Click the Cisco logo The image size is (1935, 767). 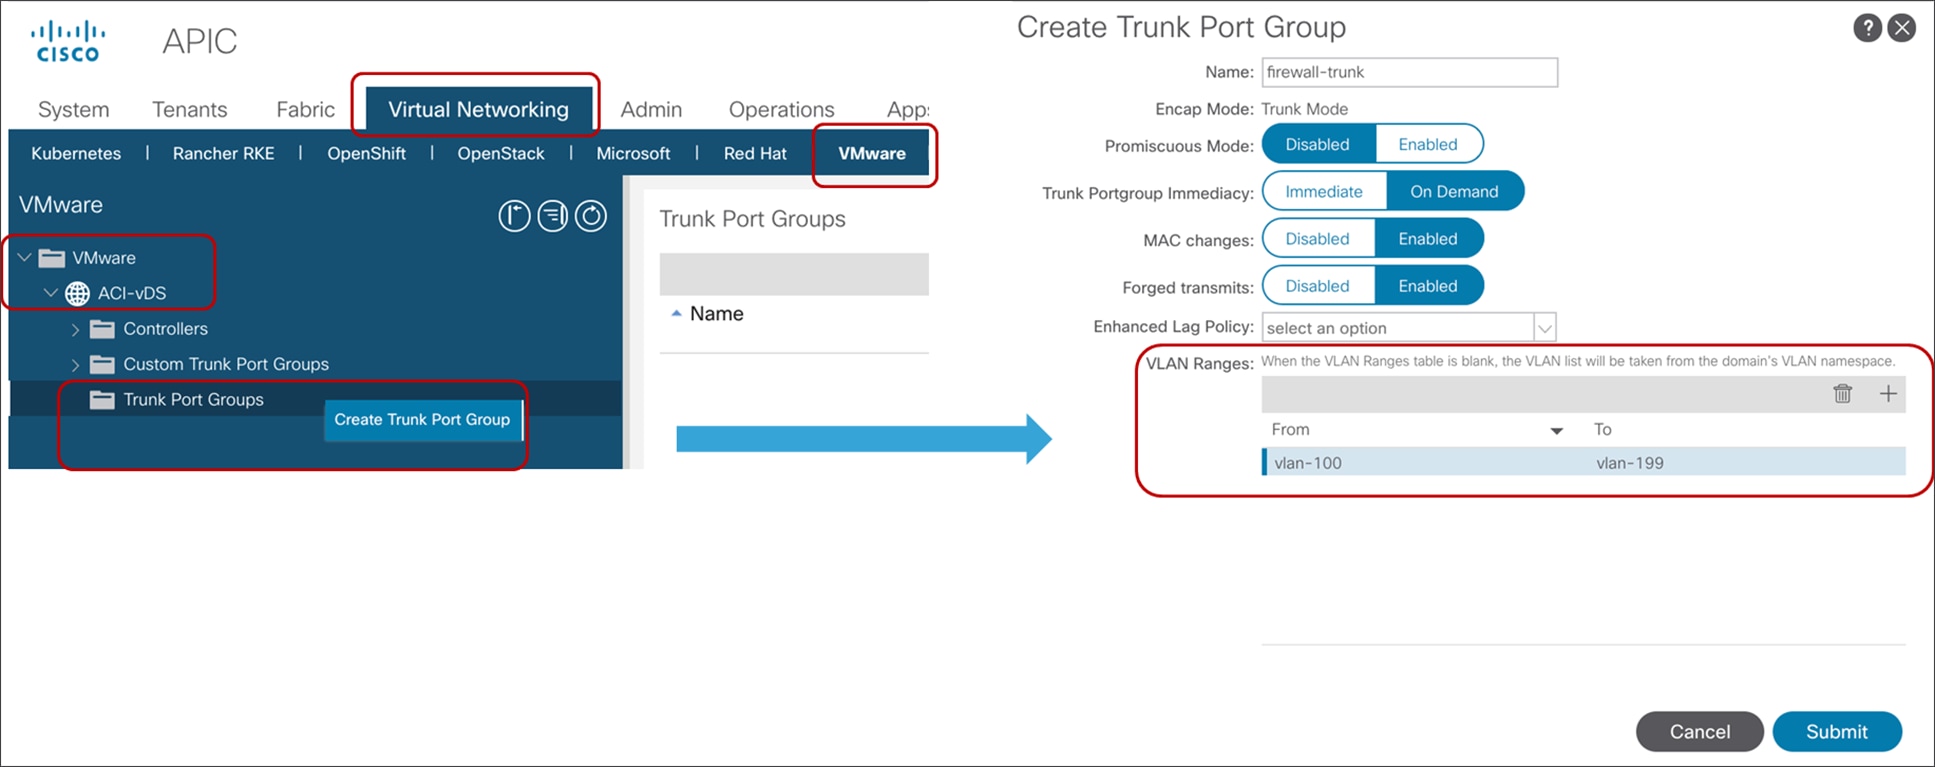(x=68, y=41)
